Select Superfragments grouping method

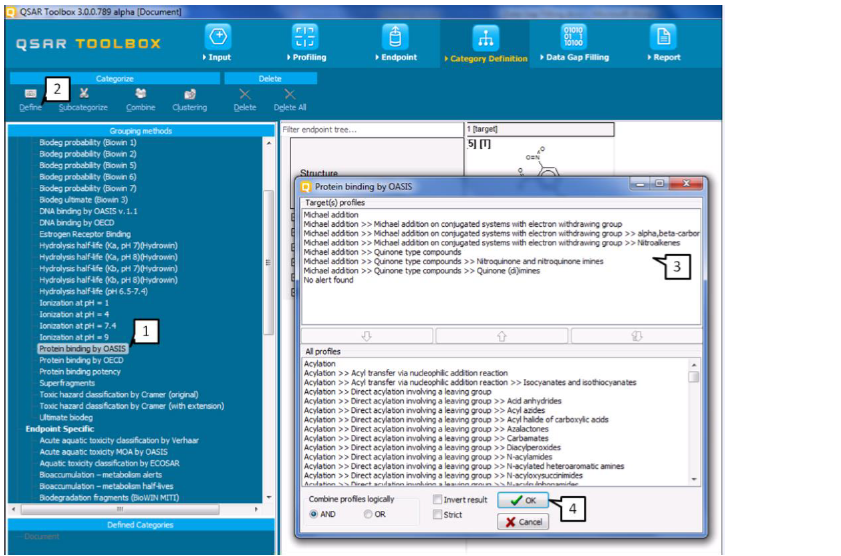[67, 383]
